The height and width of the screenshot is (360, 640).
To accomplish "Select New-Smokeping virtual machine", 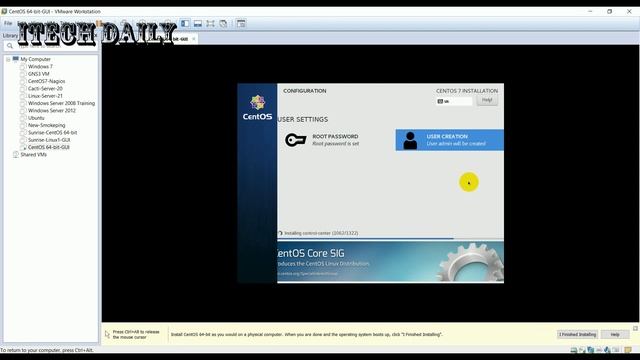I will pyautogui.click(x=47, y=125).
